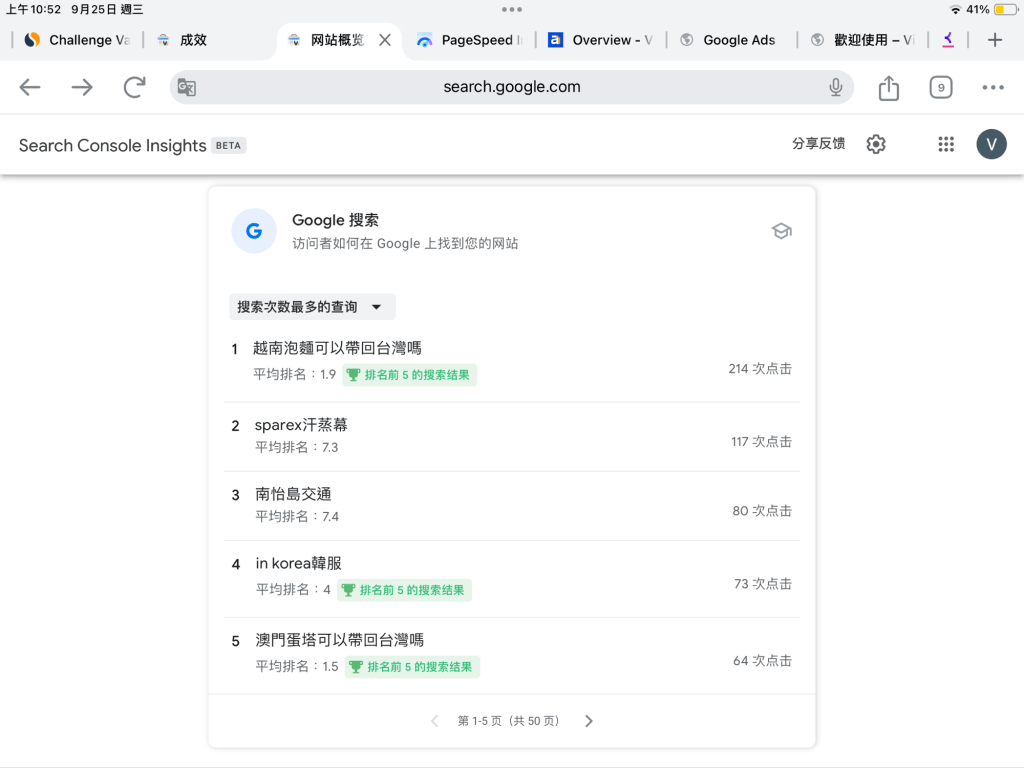Click the browser back arrow
1024x768 pixels.
30,87
